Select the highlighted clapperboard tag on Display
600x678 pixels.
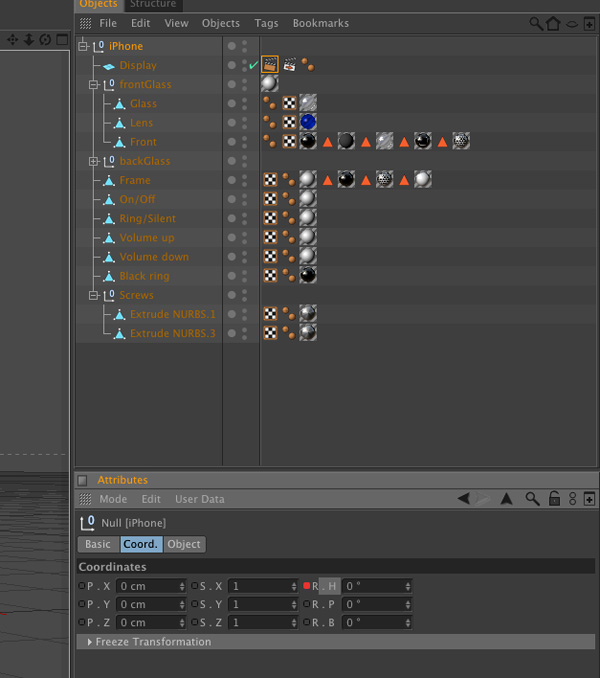coord(270,65)
